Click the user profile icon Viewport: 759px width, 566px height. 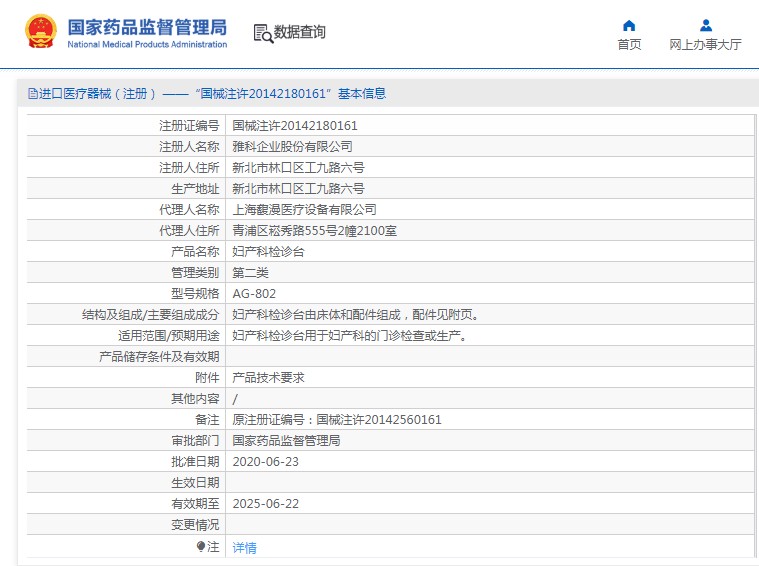(x=705, y=26)
